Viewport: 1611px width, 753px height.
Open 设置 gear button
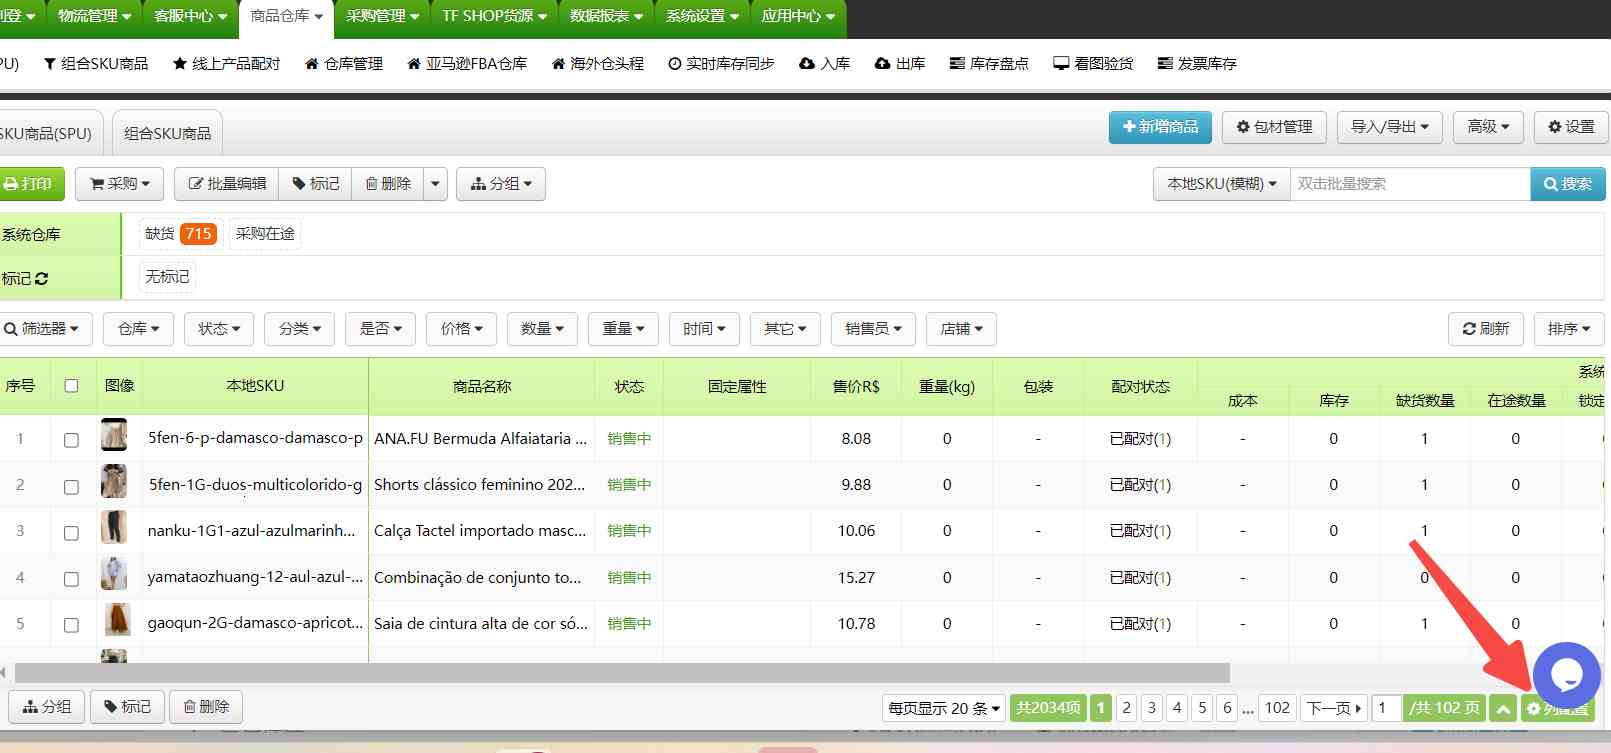coord(1571,127)
